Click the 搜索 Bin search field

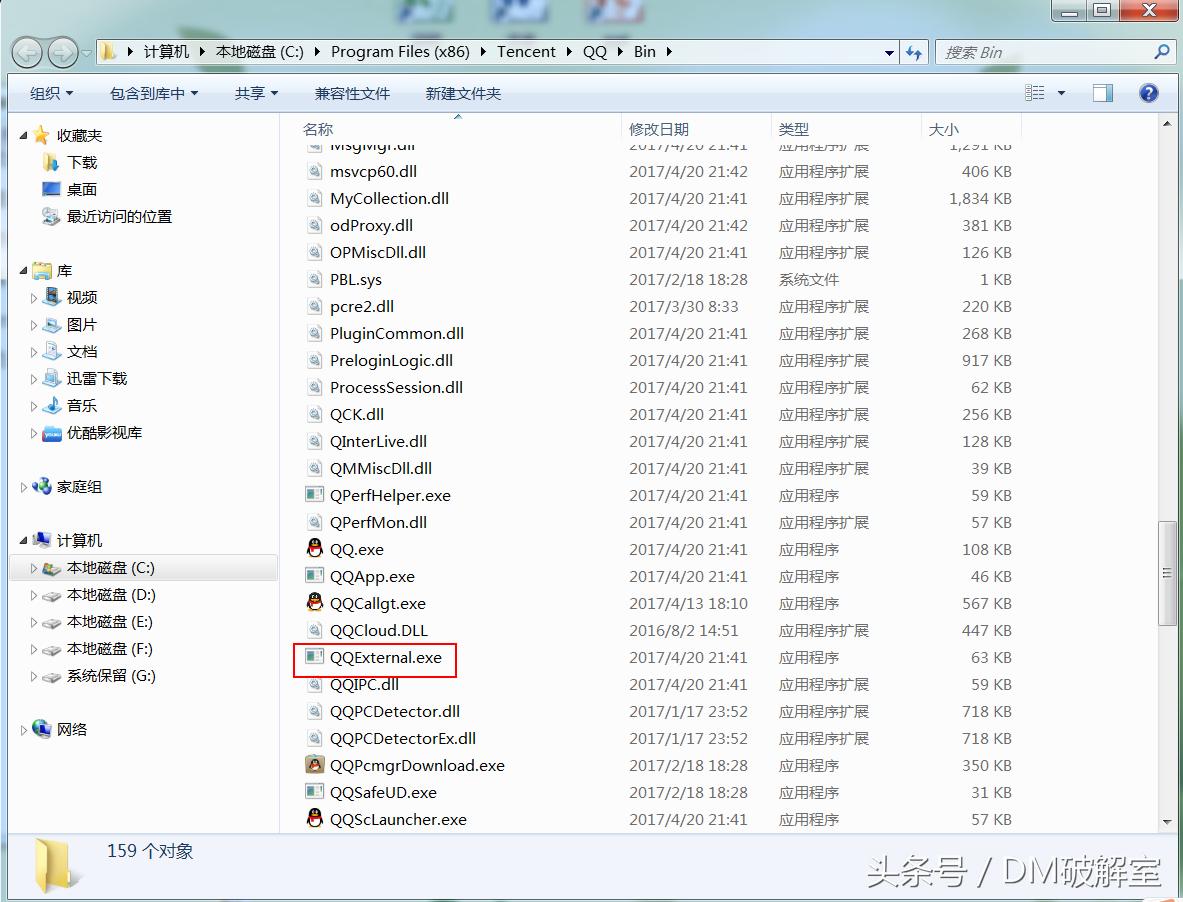pos(1045,52)
